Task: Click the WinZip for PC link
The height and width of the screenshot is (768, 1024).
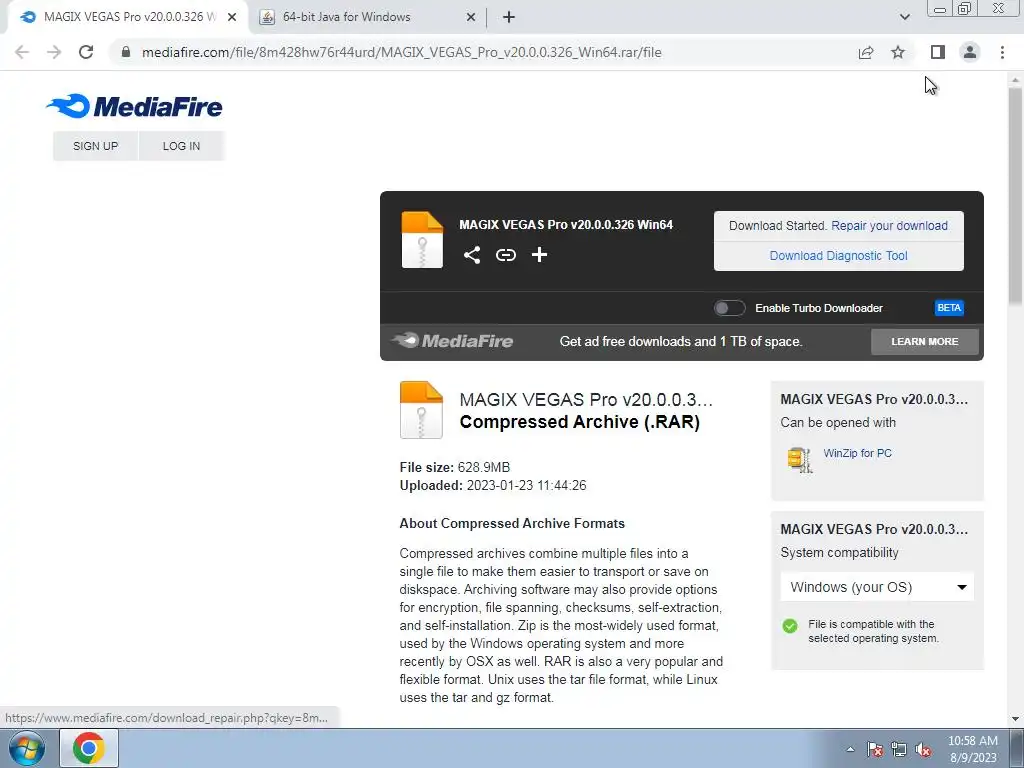Action: point(857,453)
